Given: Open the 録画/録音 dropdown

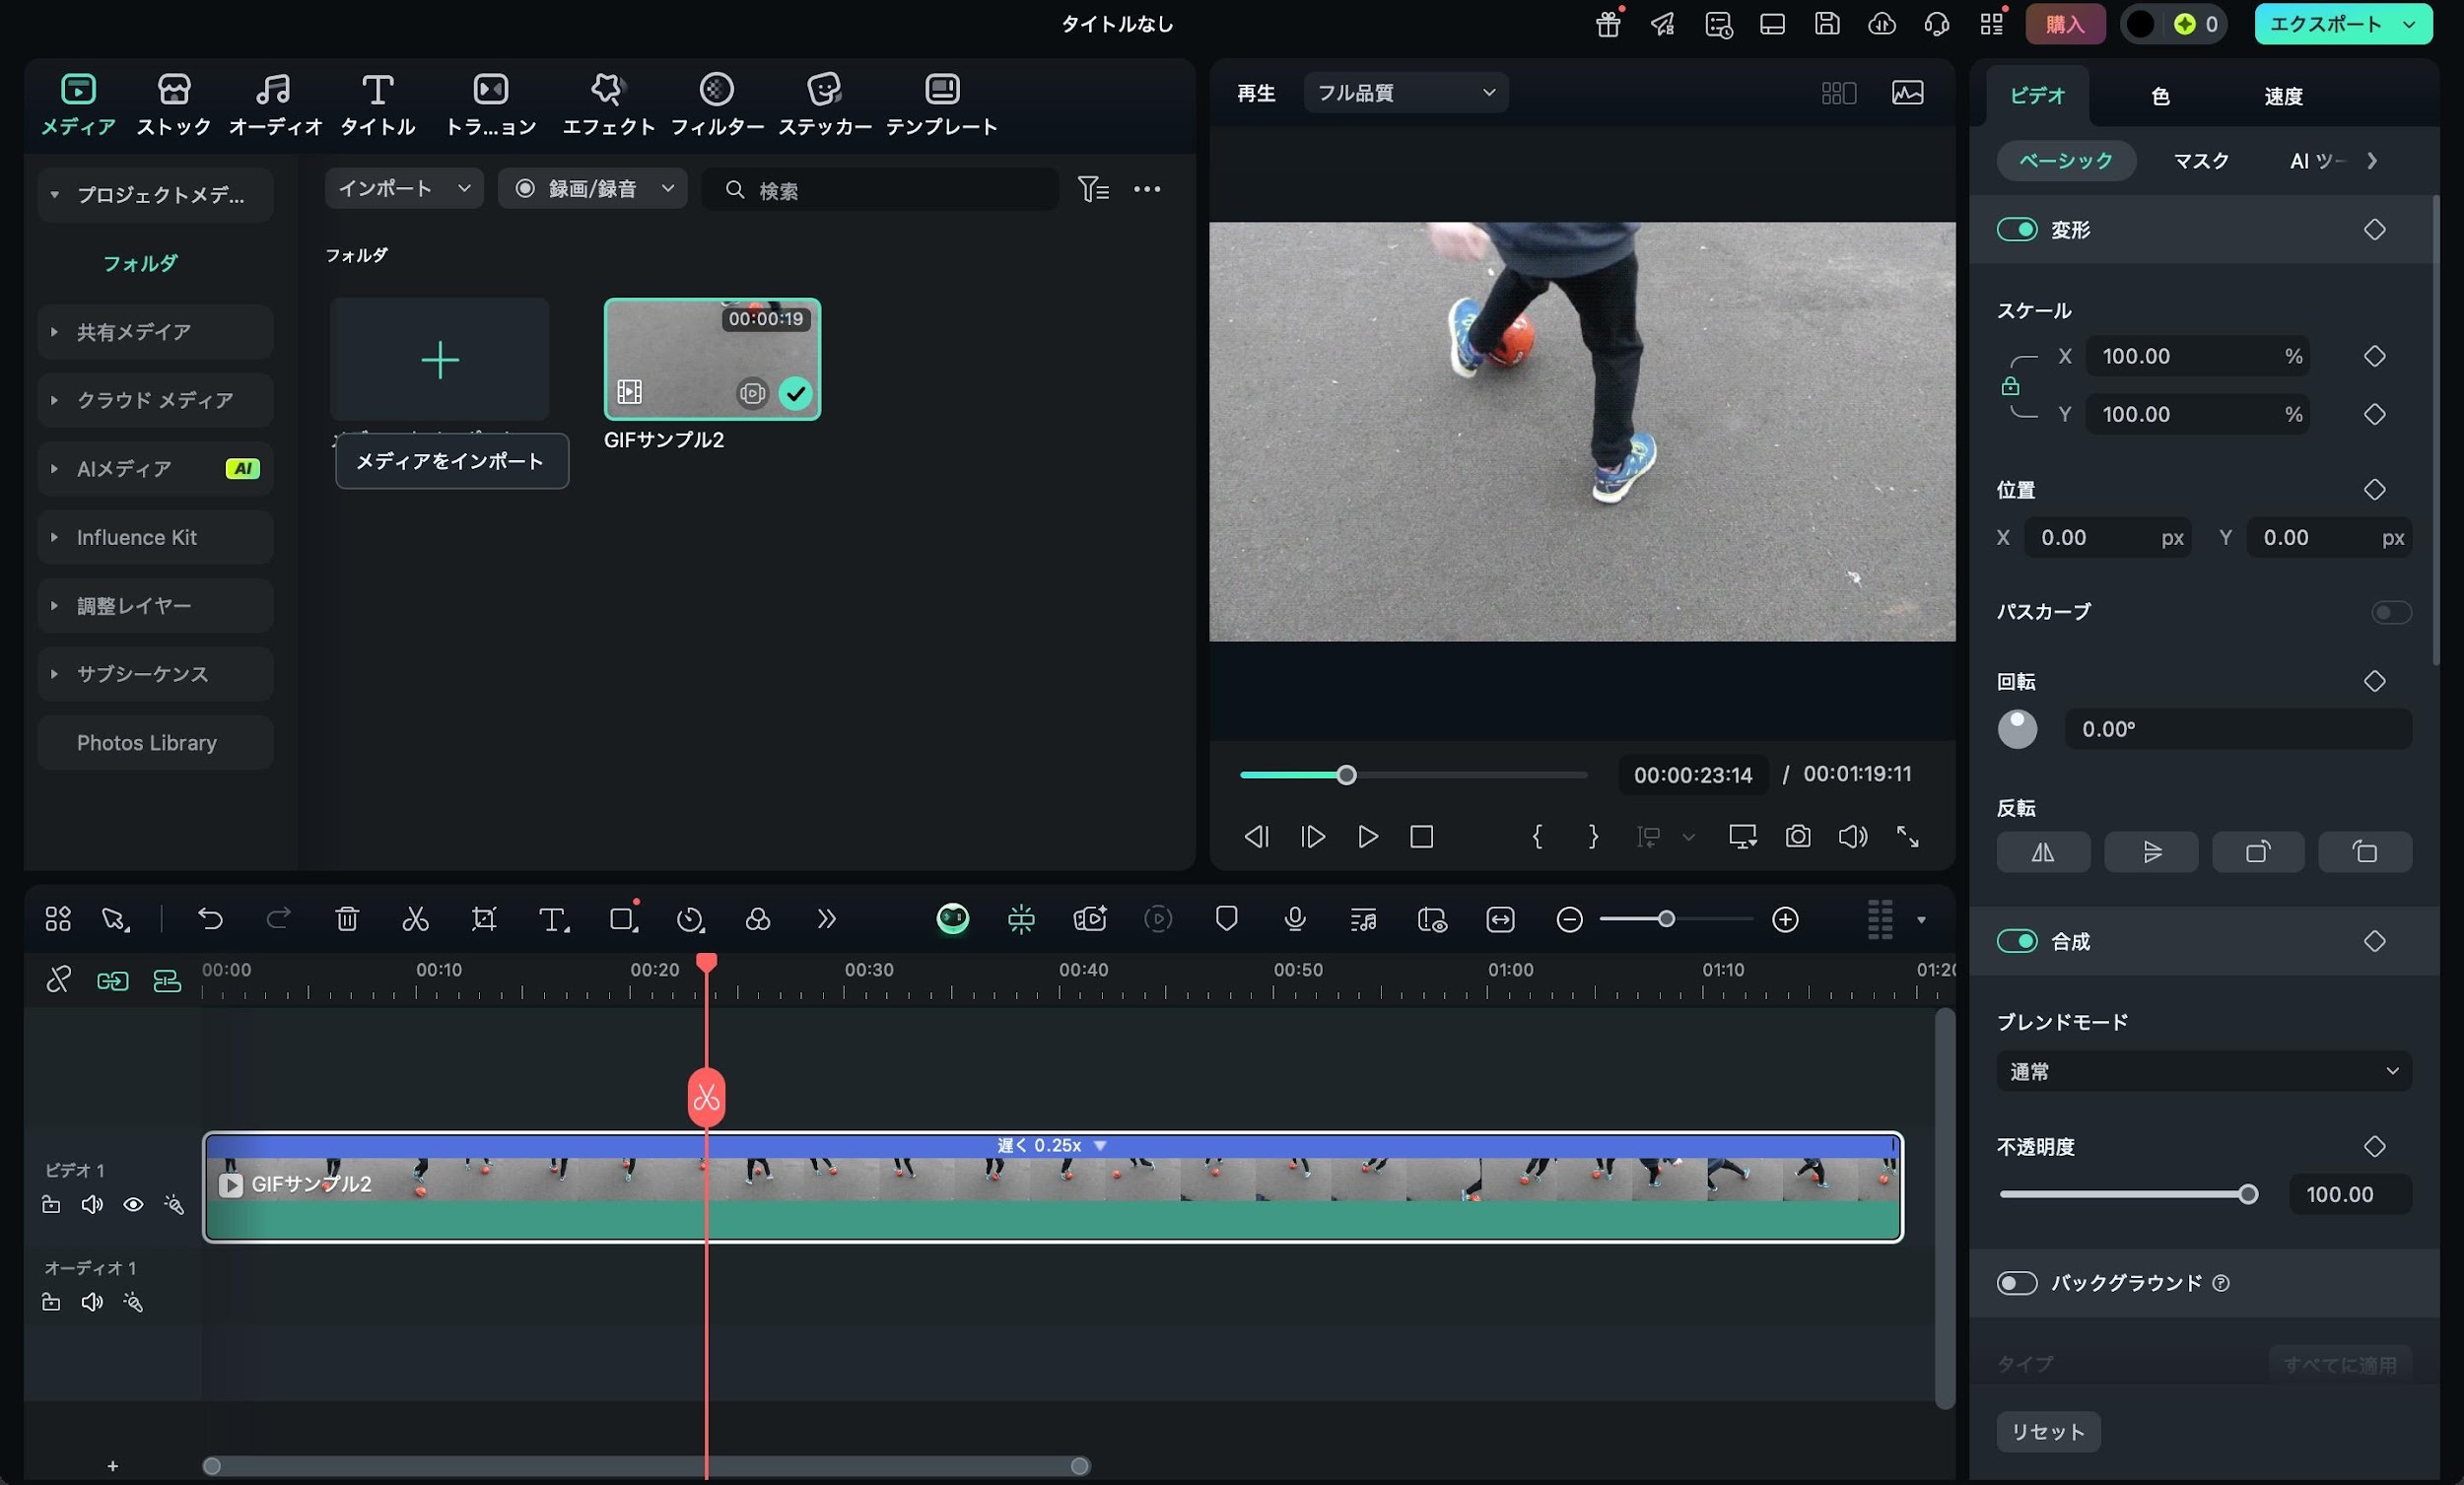Looking at the screenshot, I should (x=593, y=188).
